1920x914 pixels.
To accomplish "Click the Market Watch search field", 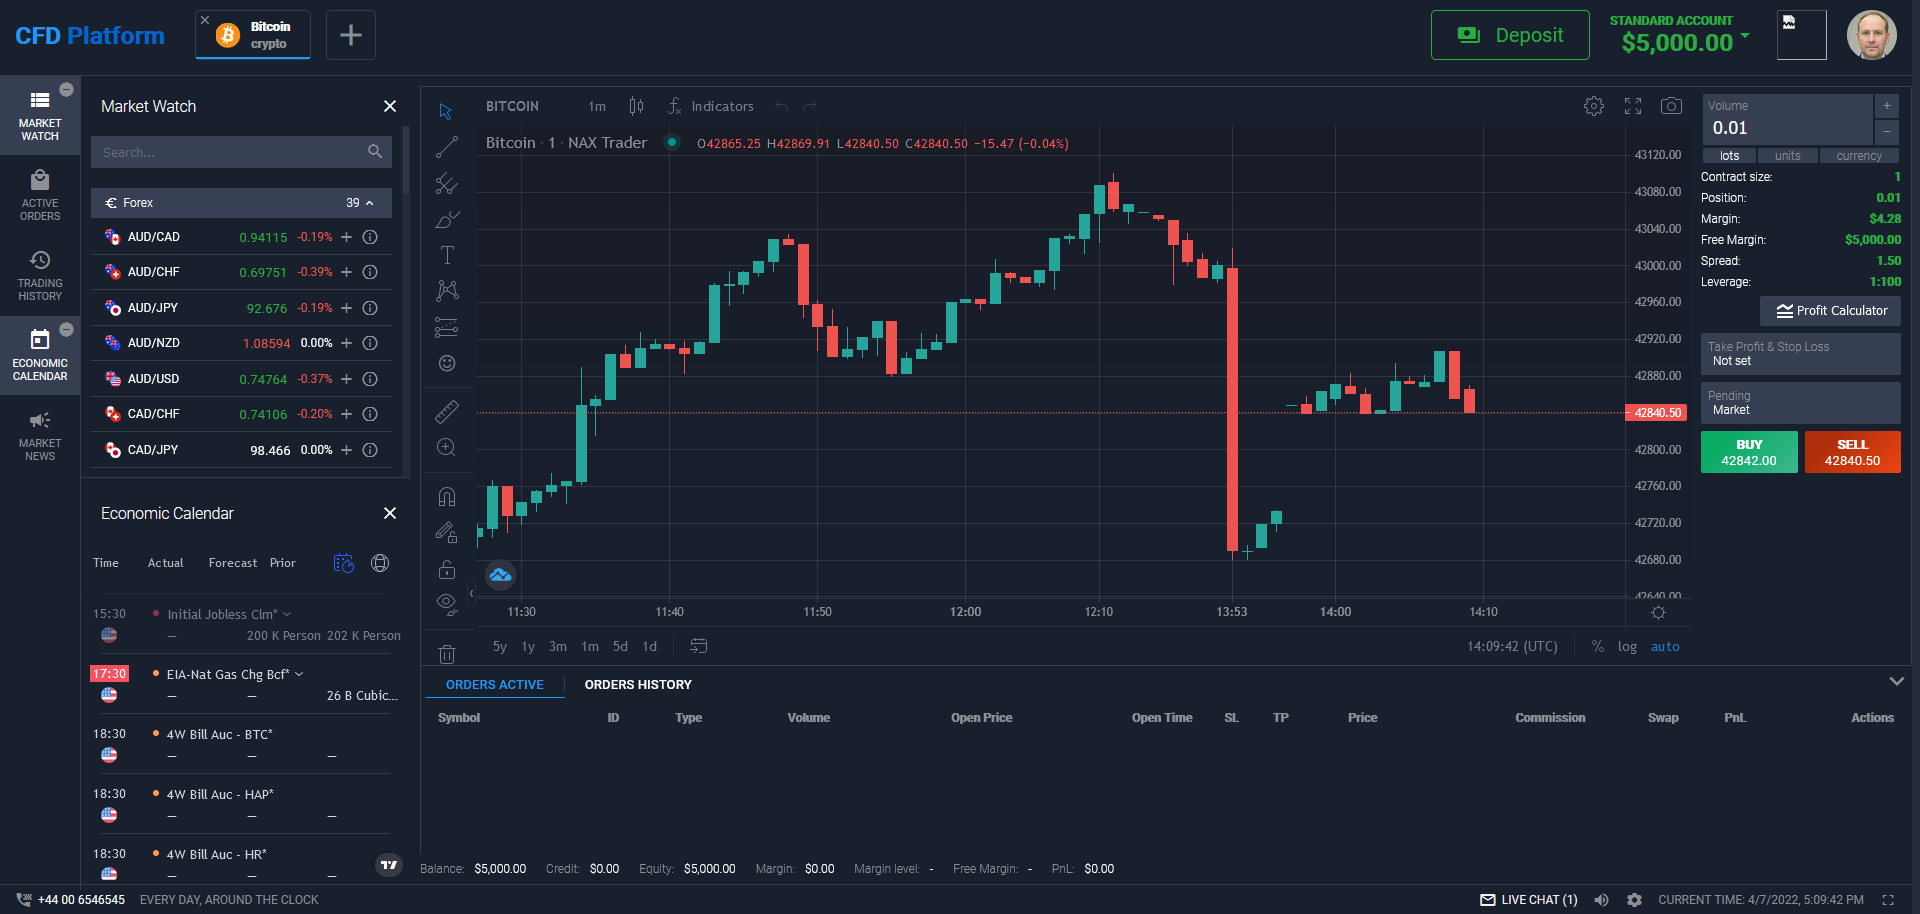I will coord(230,153).
